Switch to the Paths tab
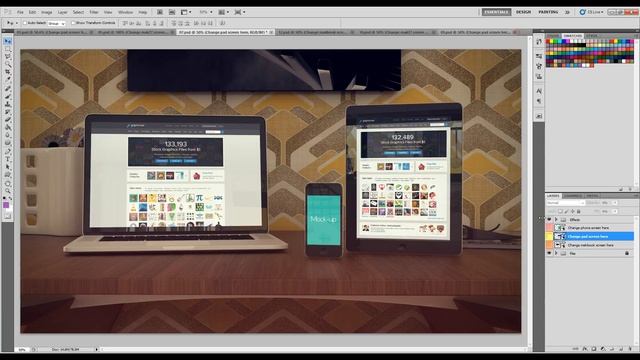This screenshot has width=640, height=360. 592,196
